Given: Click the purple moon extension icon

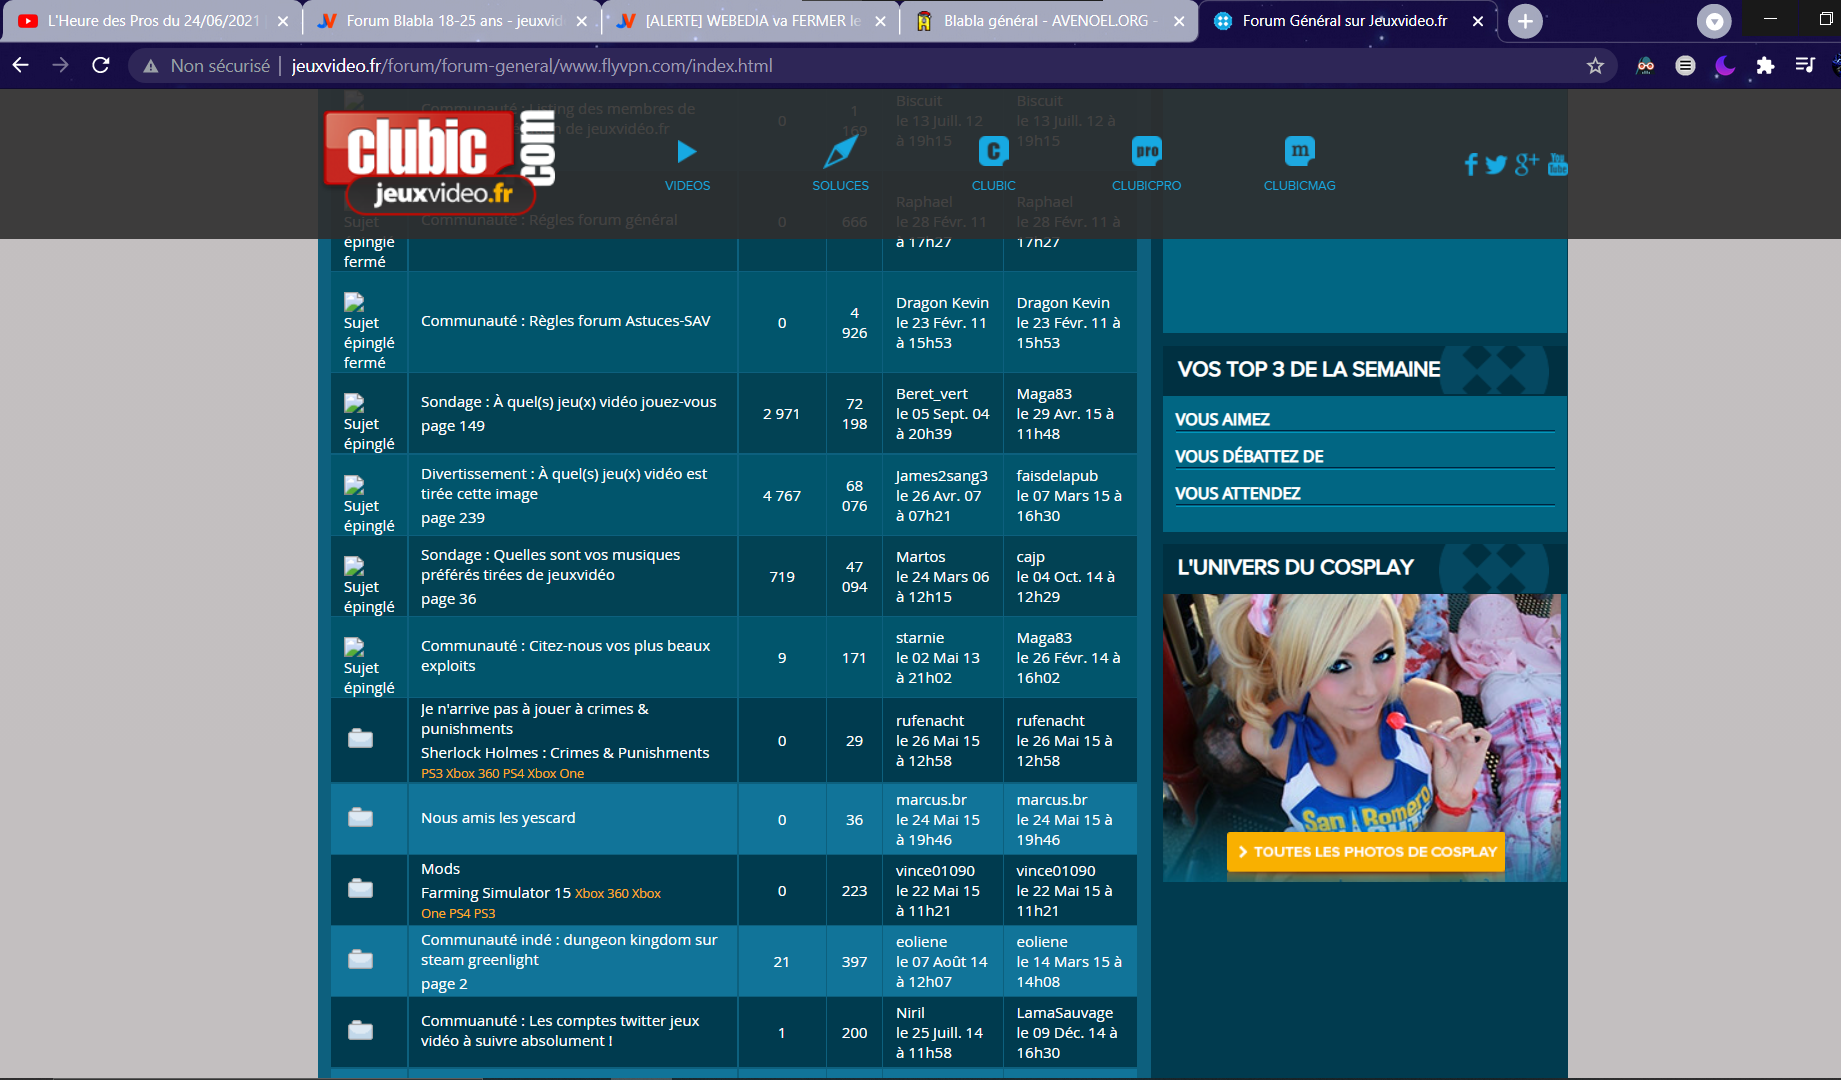Looking at the screenshot, I should pos(1725,66).
